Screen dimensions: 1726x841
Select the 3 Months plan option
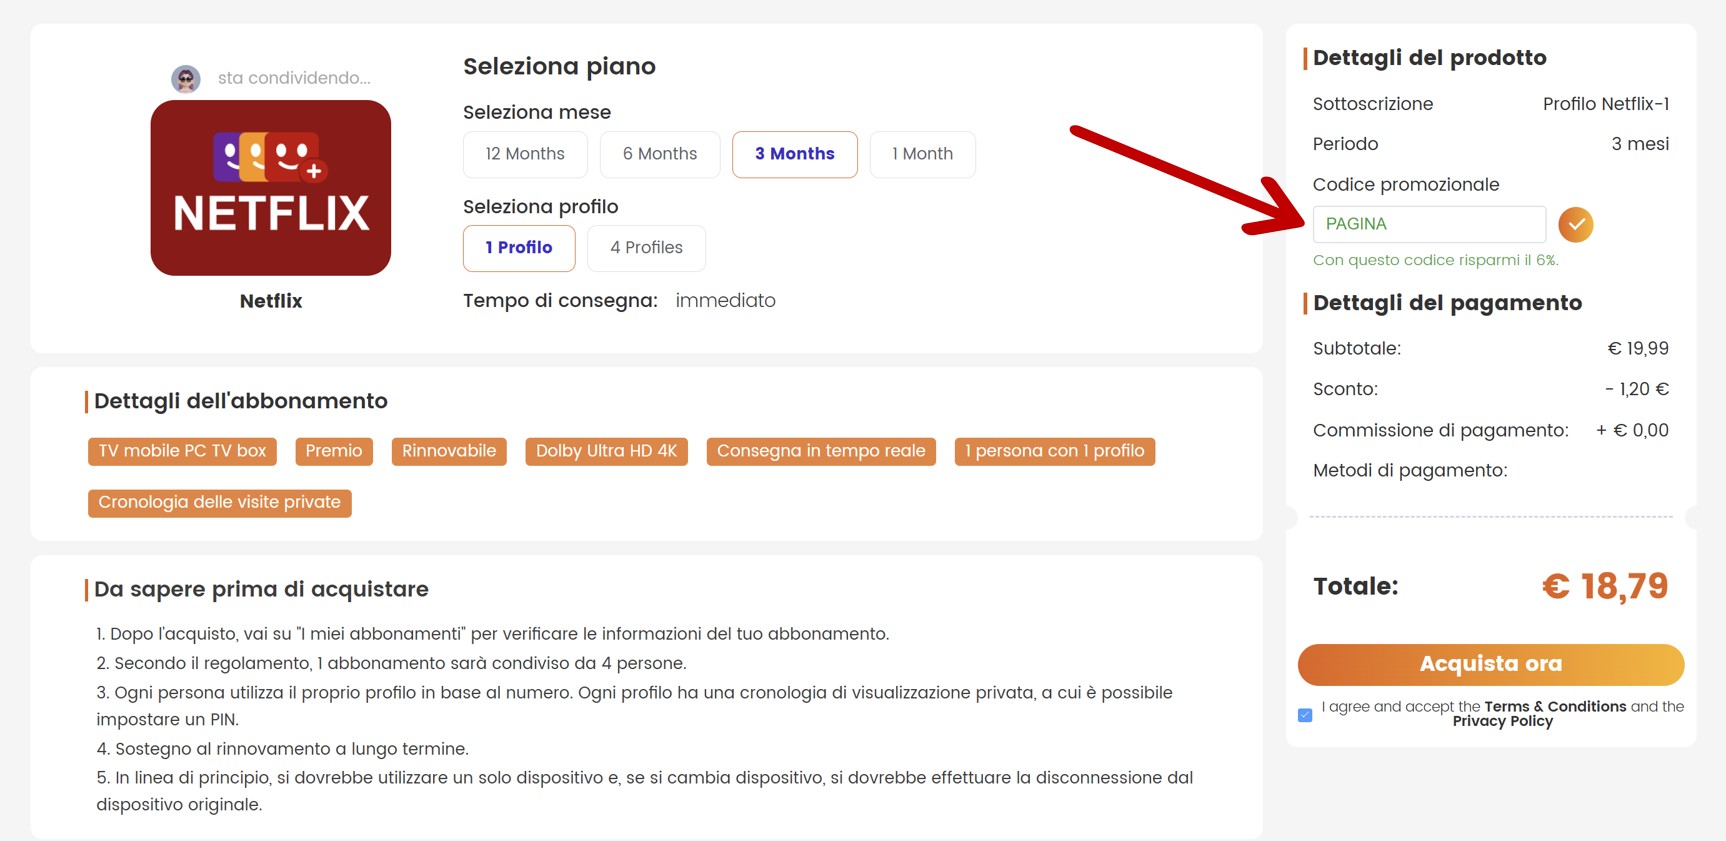[794, 154]
